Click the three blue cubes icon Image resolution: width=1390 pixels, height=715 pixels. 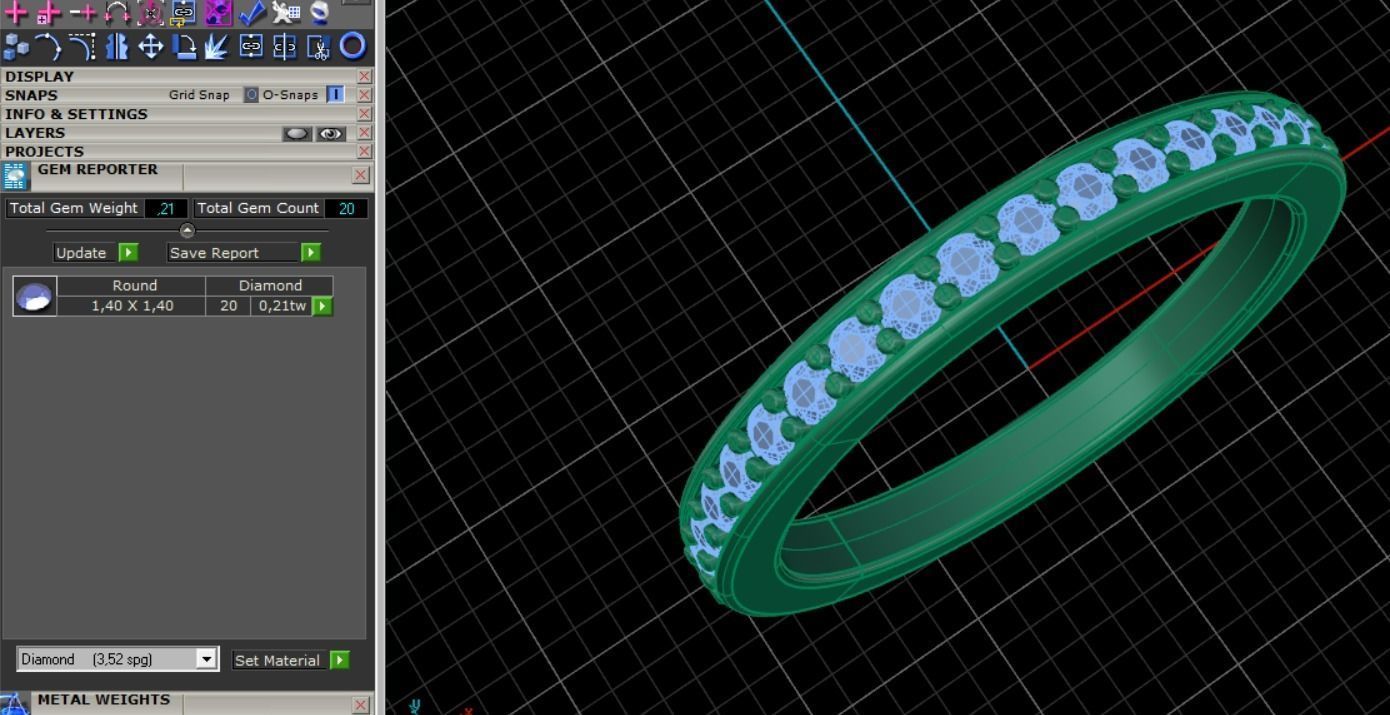coord(16,46)
